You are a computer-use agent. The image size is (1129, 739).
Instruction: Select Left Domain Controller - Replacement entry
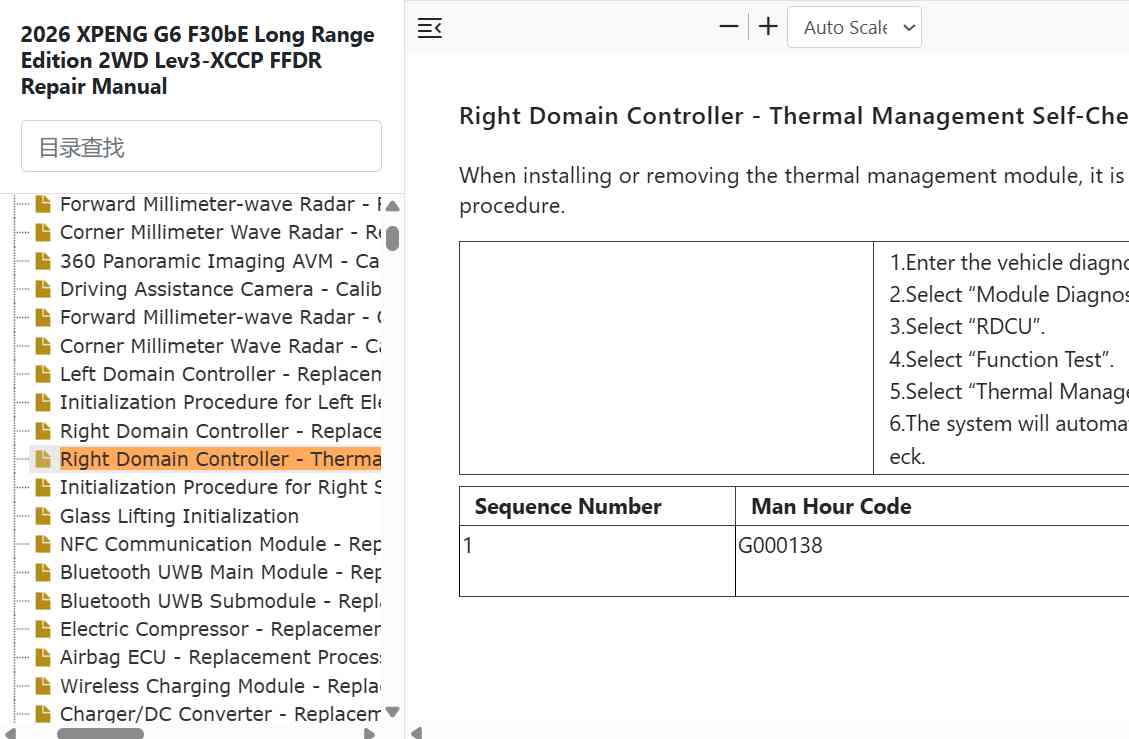[220, 375]
